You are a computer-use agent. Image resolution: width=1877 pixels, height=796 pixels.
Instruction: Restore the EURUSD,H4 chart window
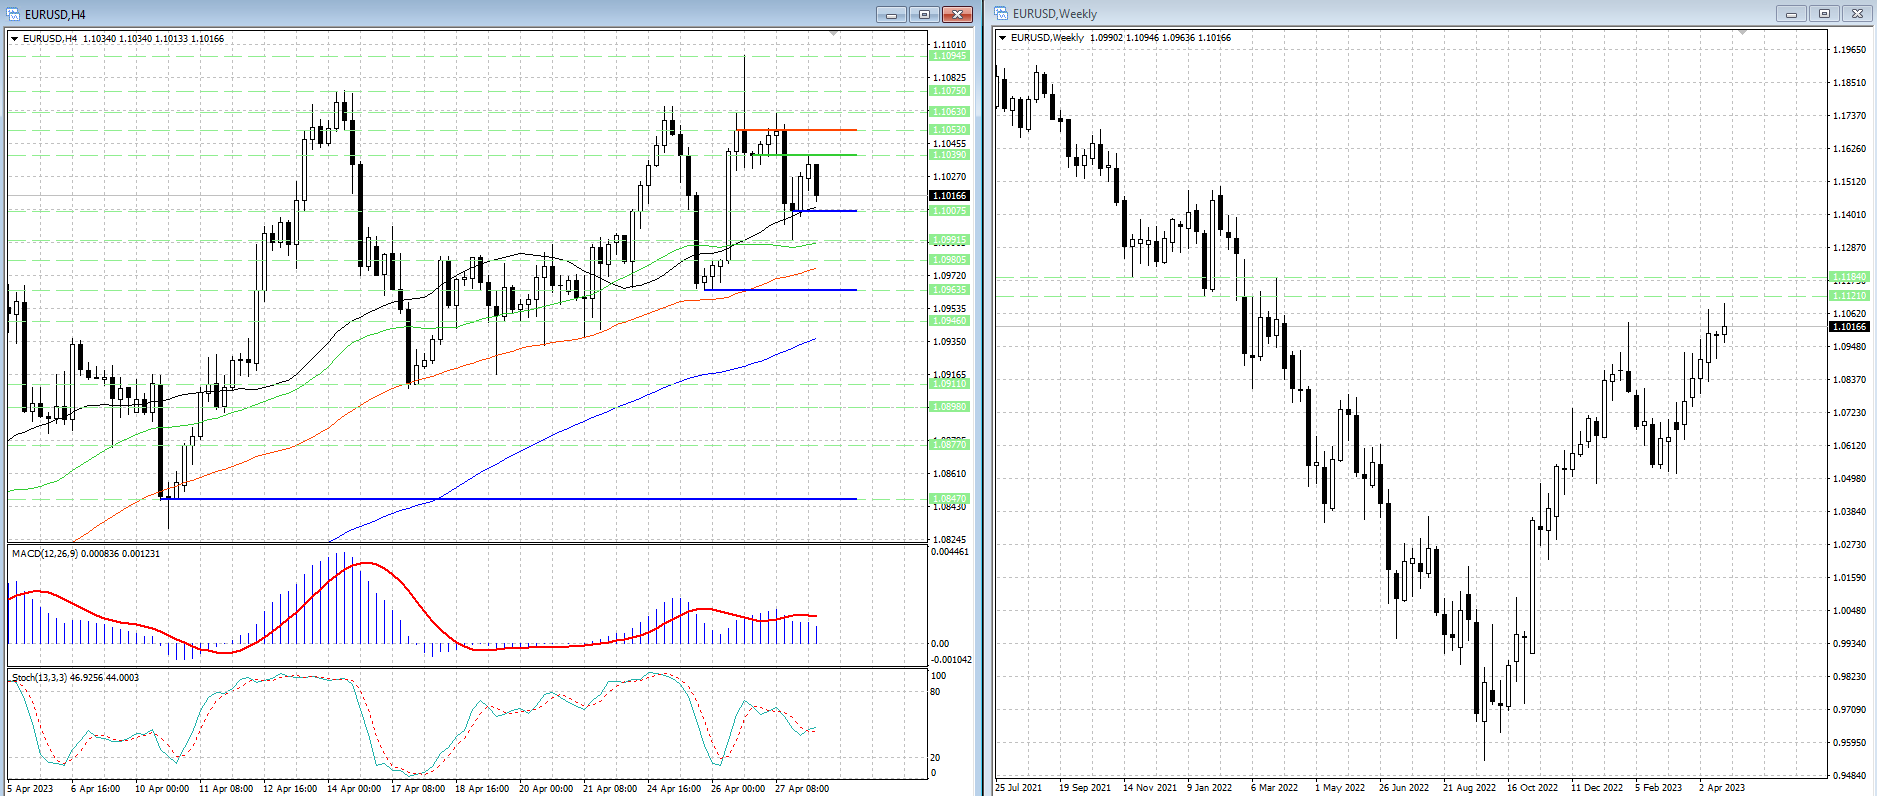pyautogui.click(x=924, y=14)
